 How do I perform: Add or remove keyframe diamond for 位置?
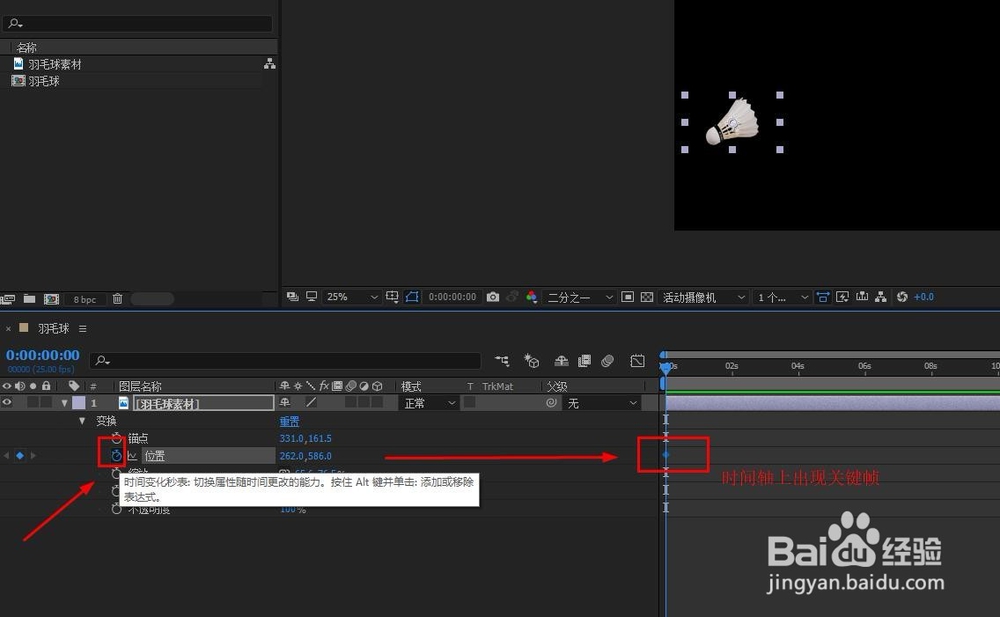(x=20, y=456)
